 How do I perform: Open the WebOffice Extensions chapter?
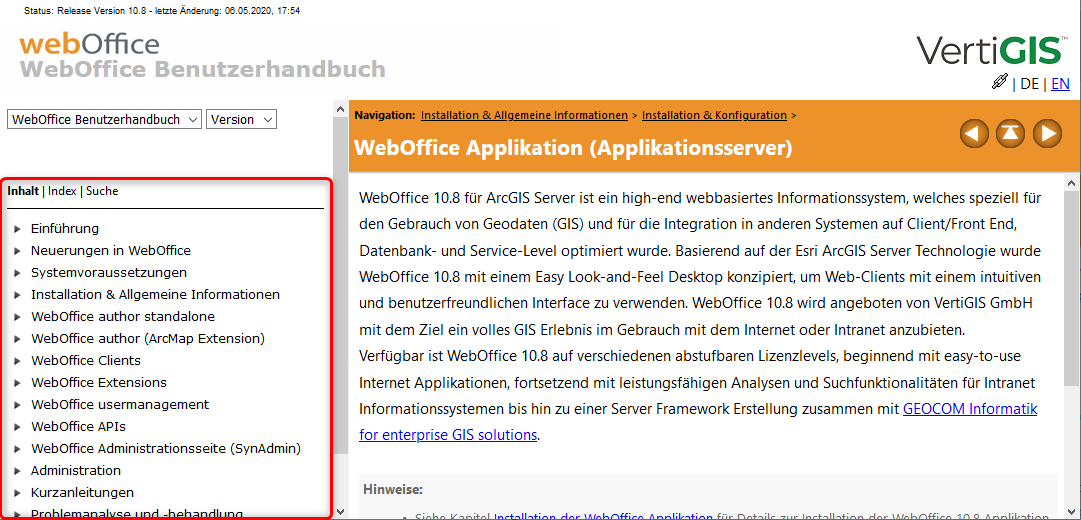point(99,382)
